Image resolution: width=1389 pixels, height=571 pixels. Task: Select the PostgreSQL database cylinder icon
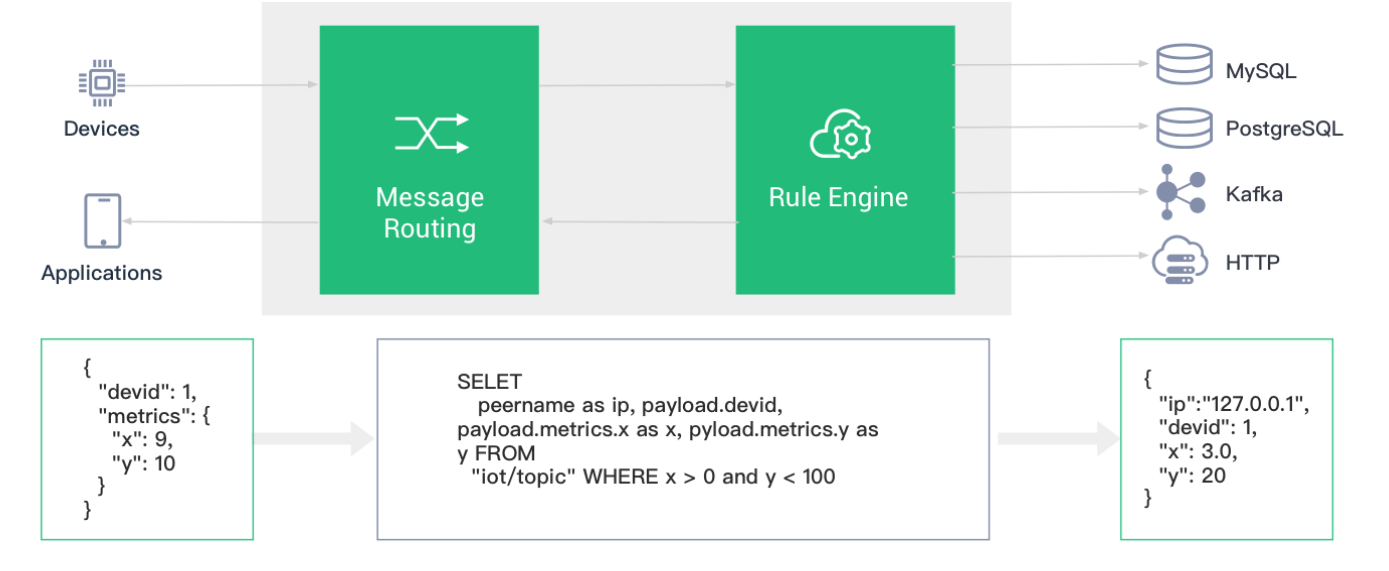click(x=1184, y=127)
